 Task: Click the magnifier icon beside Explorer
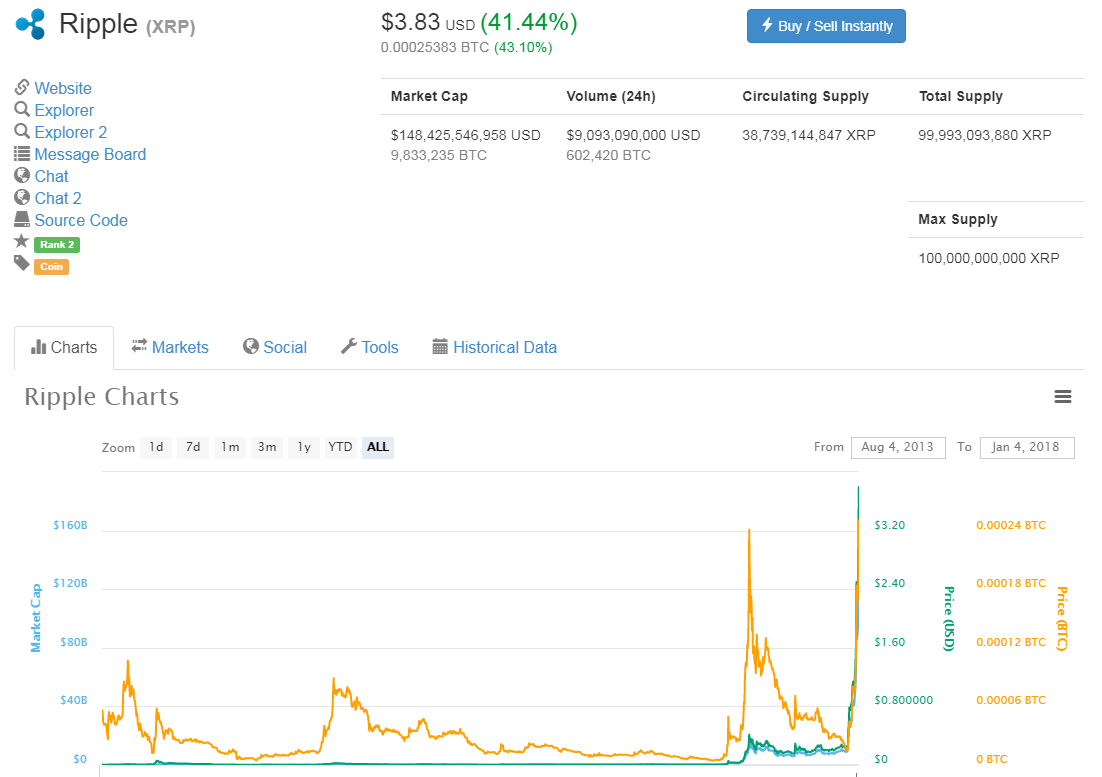point(22,109)
